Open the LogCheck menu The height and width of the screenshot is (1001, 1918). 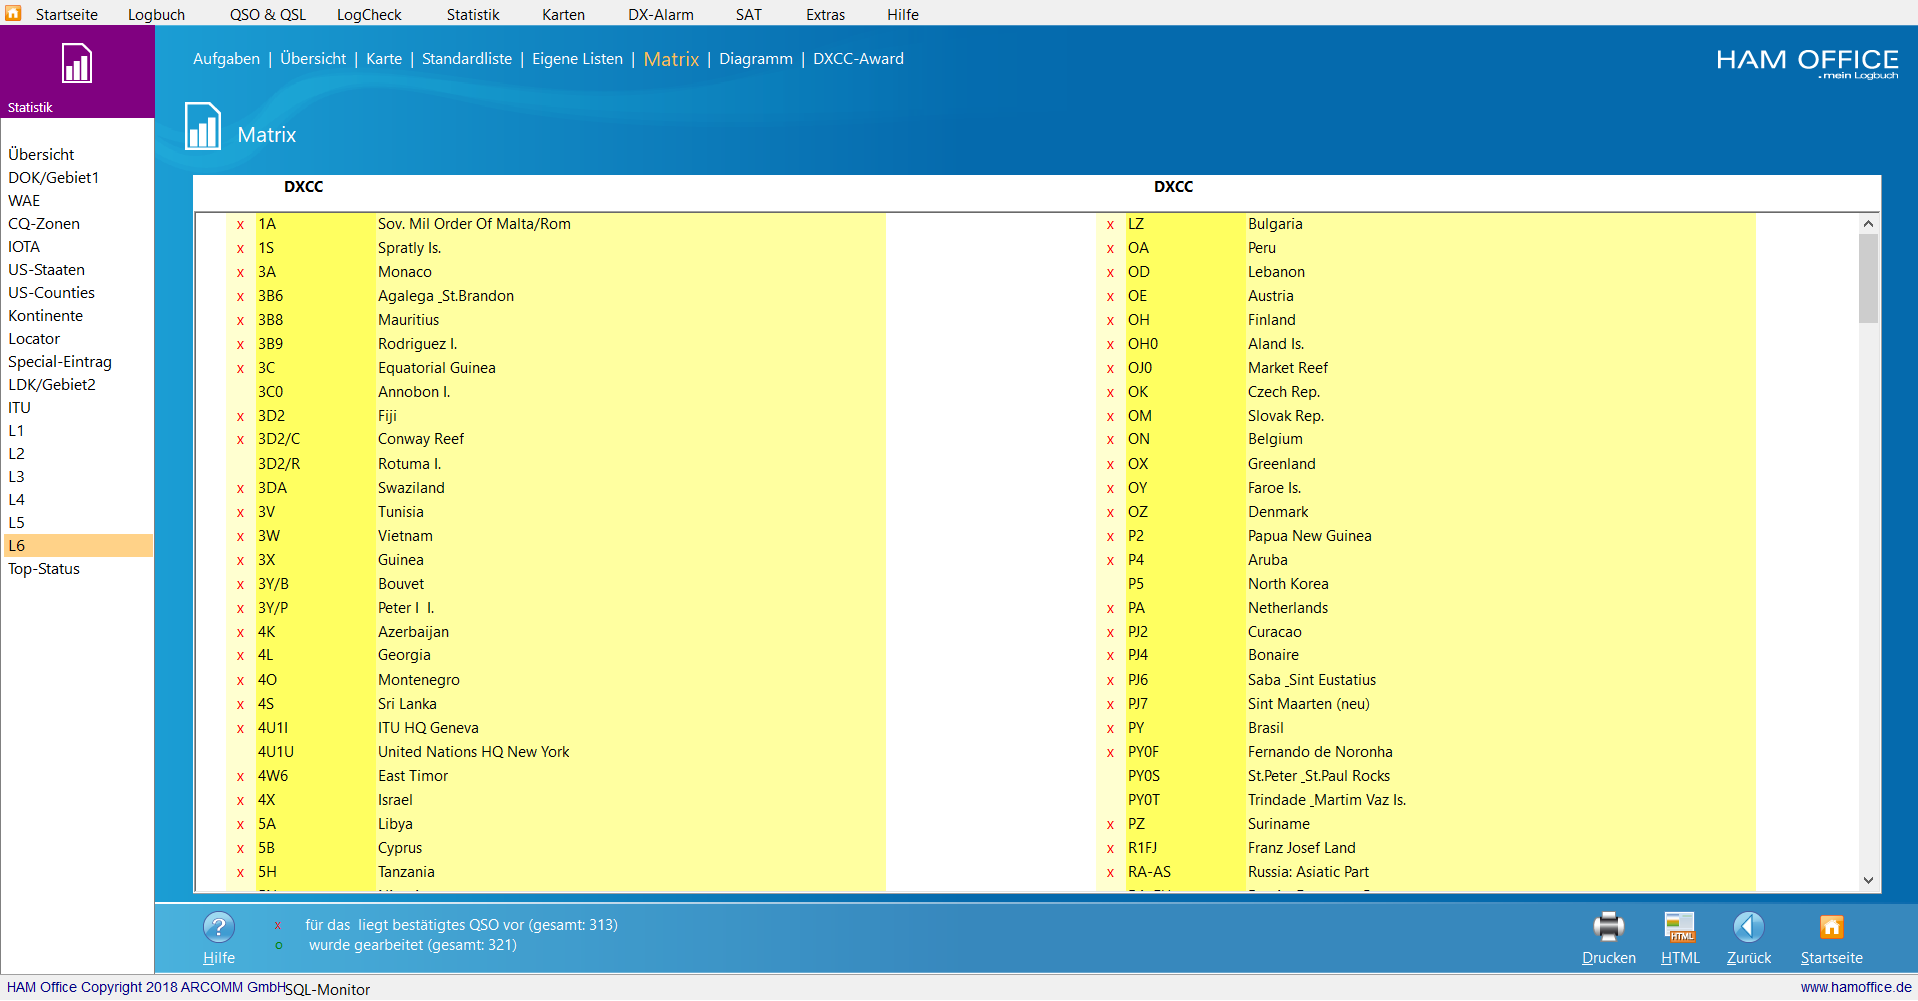(x=368, y=15)
